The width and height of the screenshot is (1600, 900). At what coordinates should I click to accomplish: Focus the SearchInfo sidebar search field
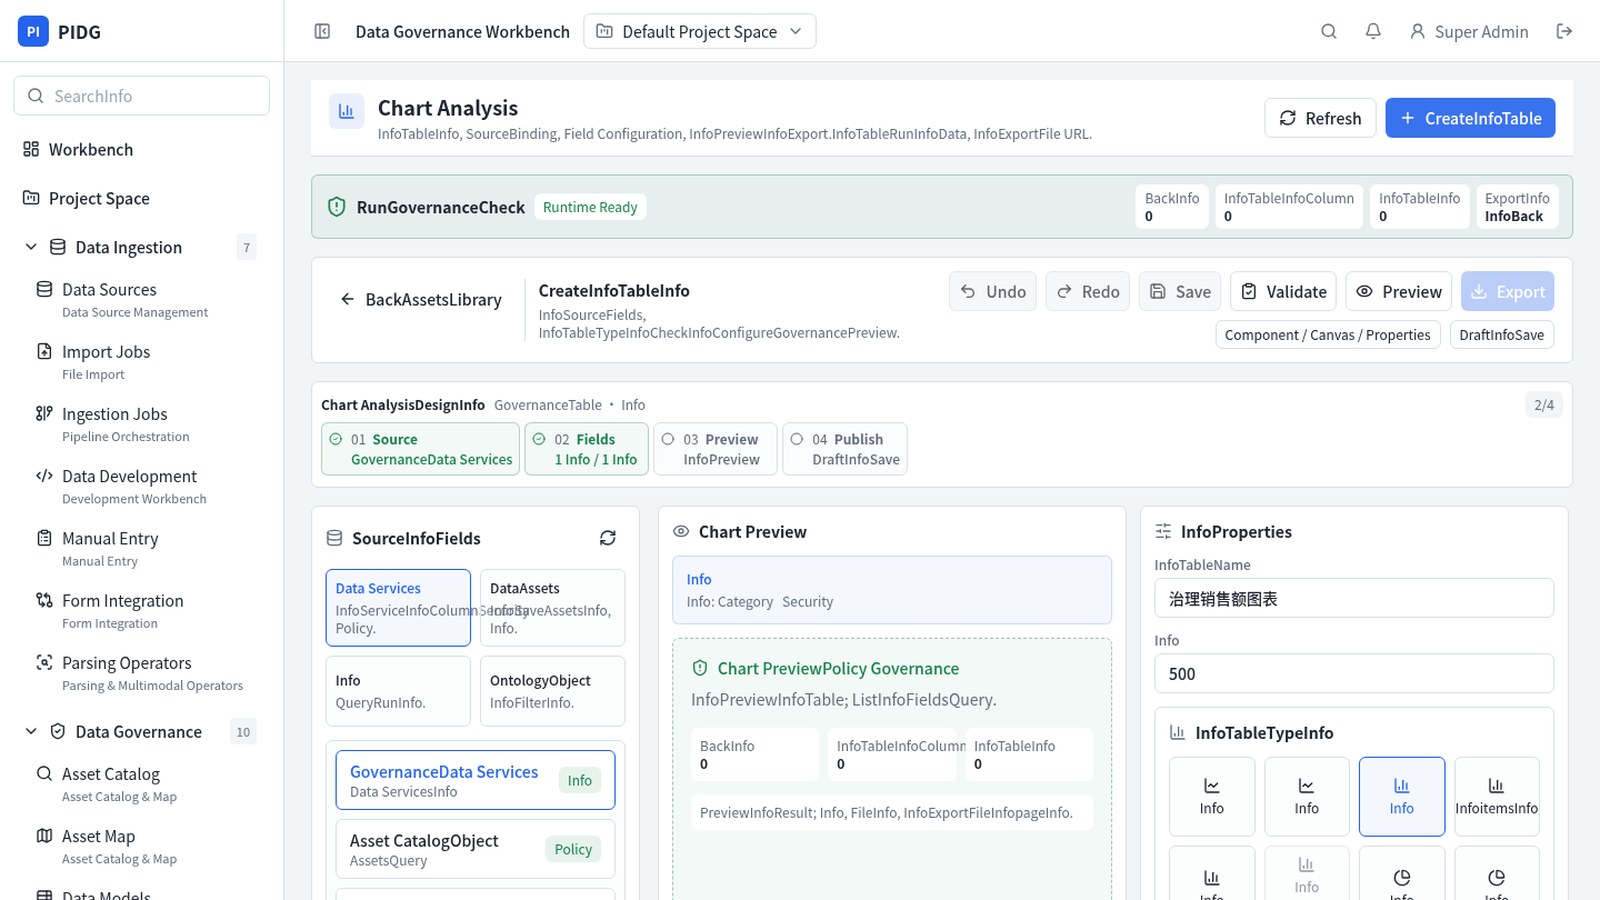click(142, 96)
